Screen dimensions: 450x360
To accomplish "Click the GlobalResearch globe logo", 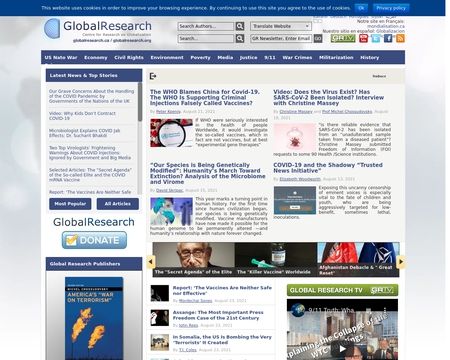I will [52, 28].
